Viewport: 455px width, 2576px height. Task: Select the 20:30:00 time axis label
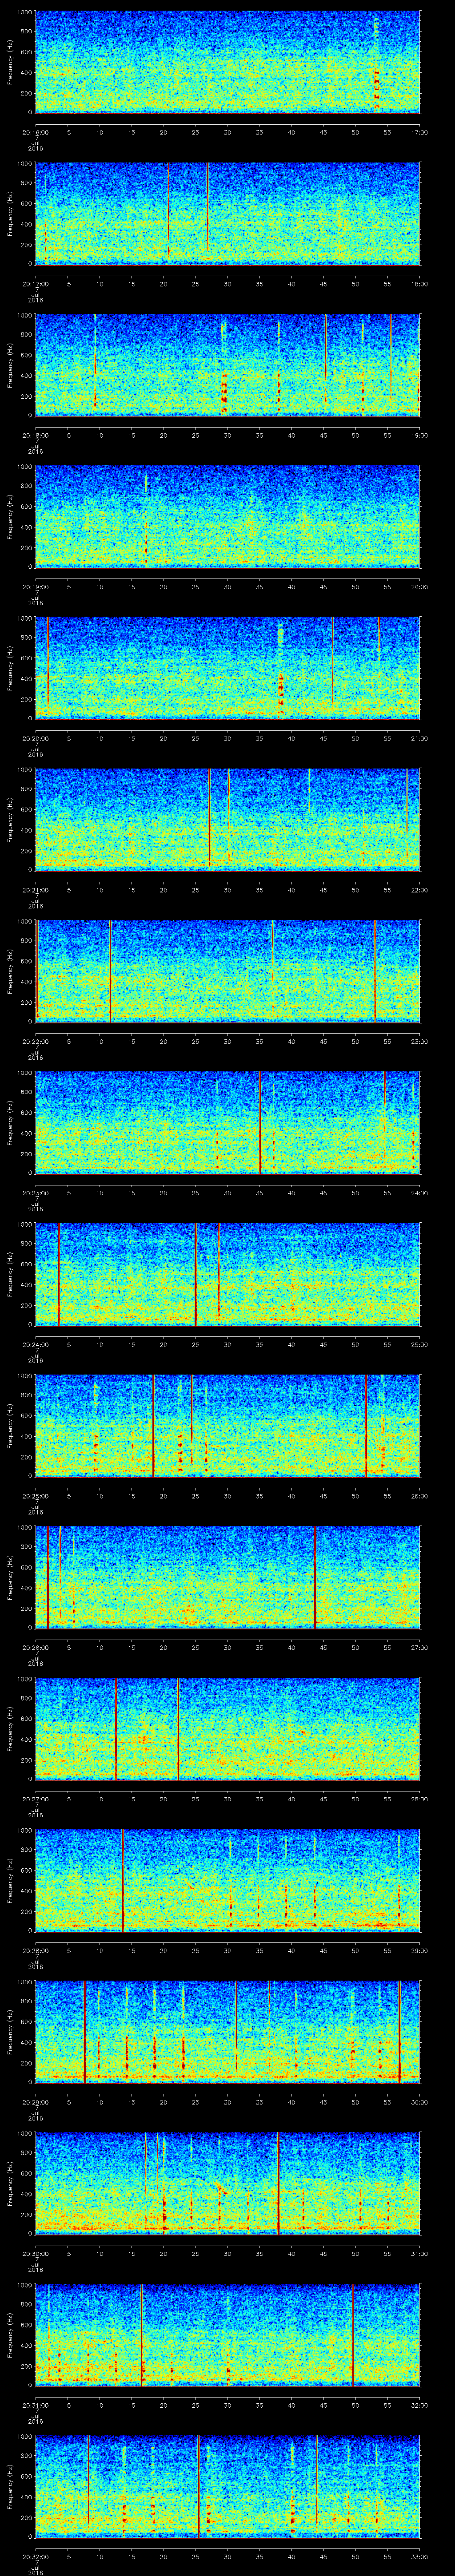[x=36, y=2252]
